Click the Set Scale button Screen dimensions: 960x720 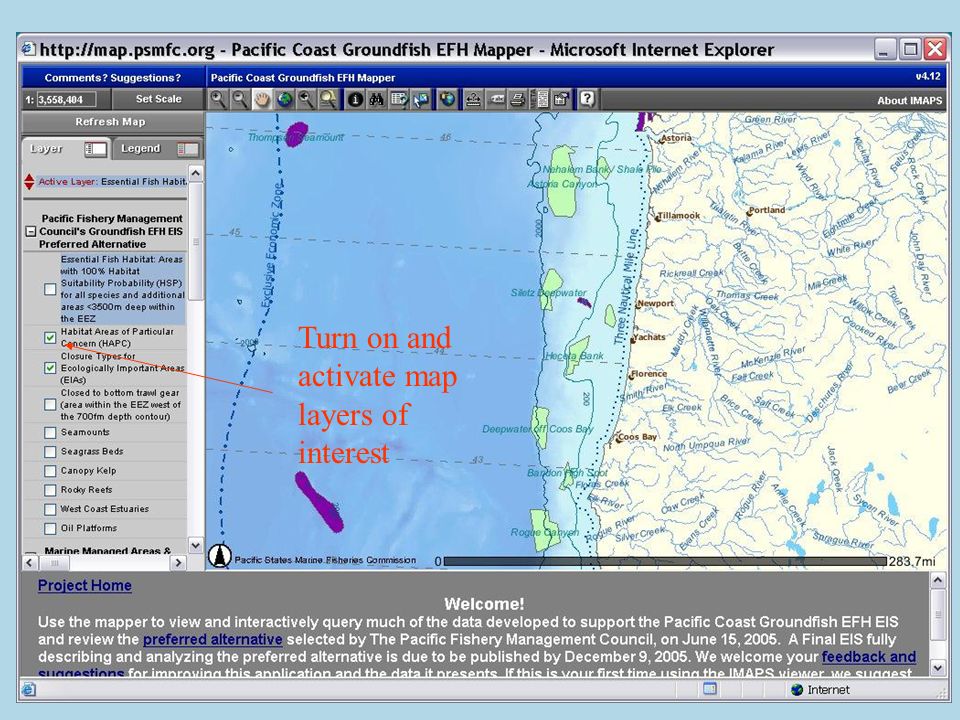(158, 99)
